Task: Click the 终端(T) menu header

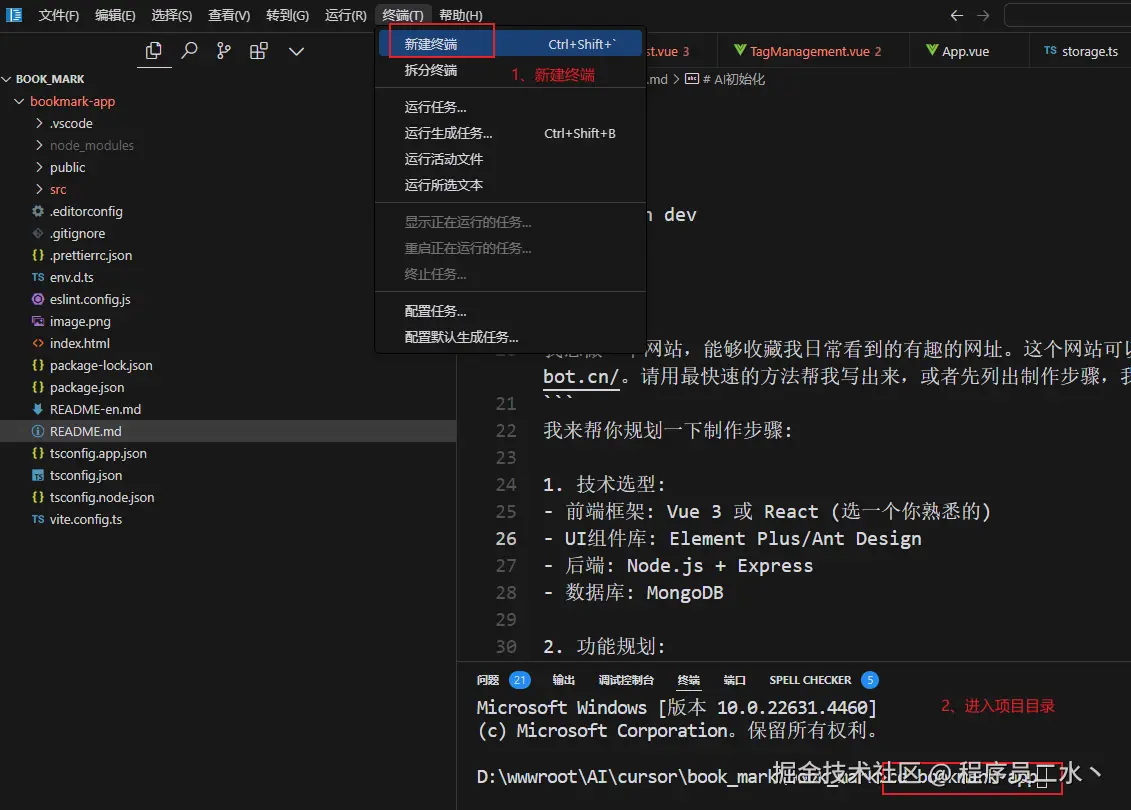Action: coord(402,15)
